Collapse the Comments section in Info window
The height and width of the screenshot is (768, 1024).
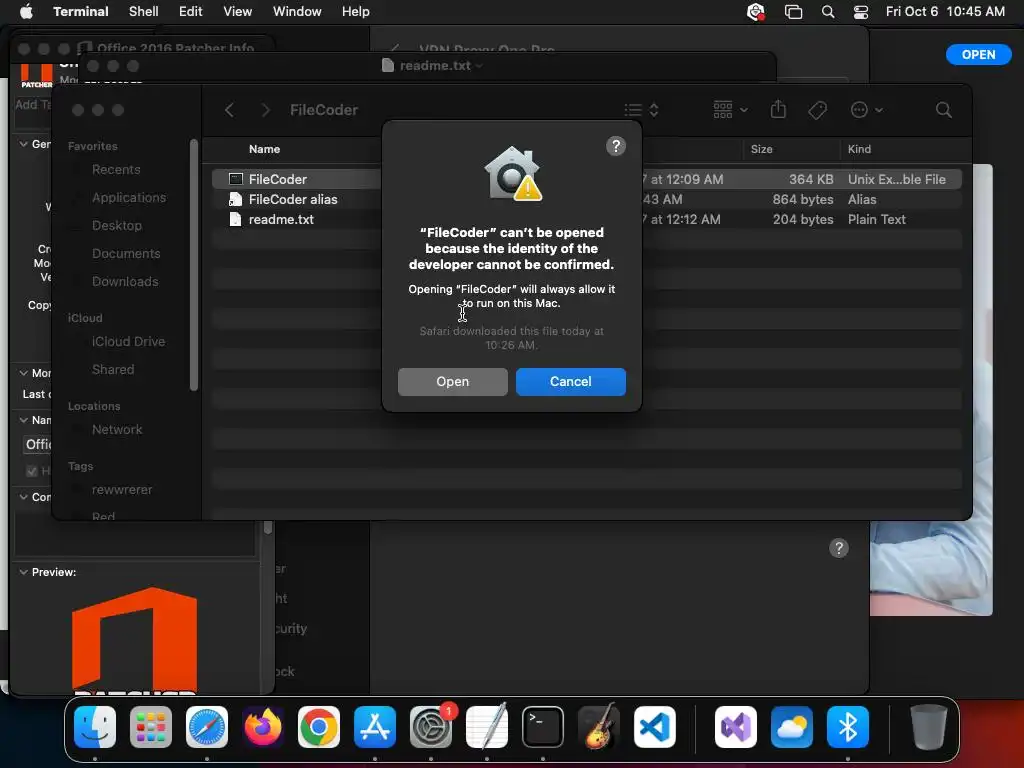tap(24, 497)
